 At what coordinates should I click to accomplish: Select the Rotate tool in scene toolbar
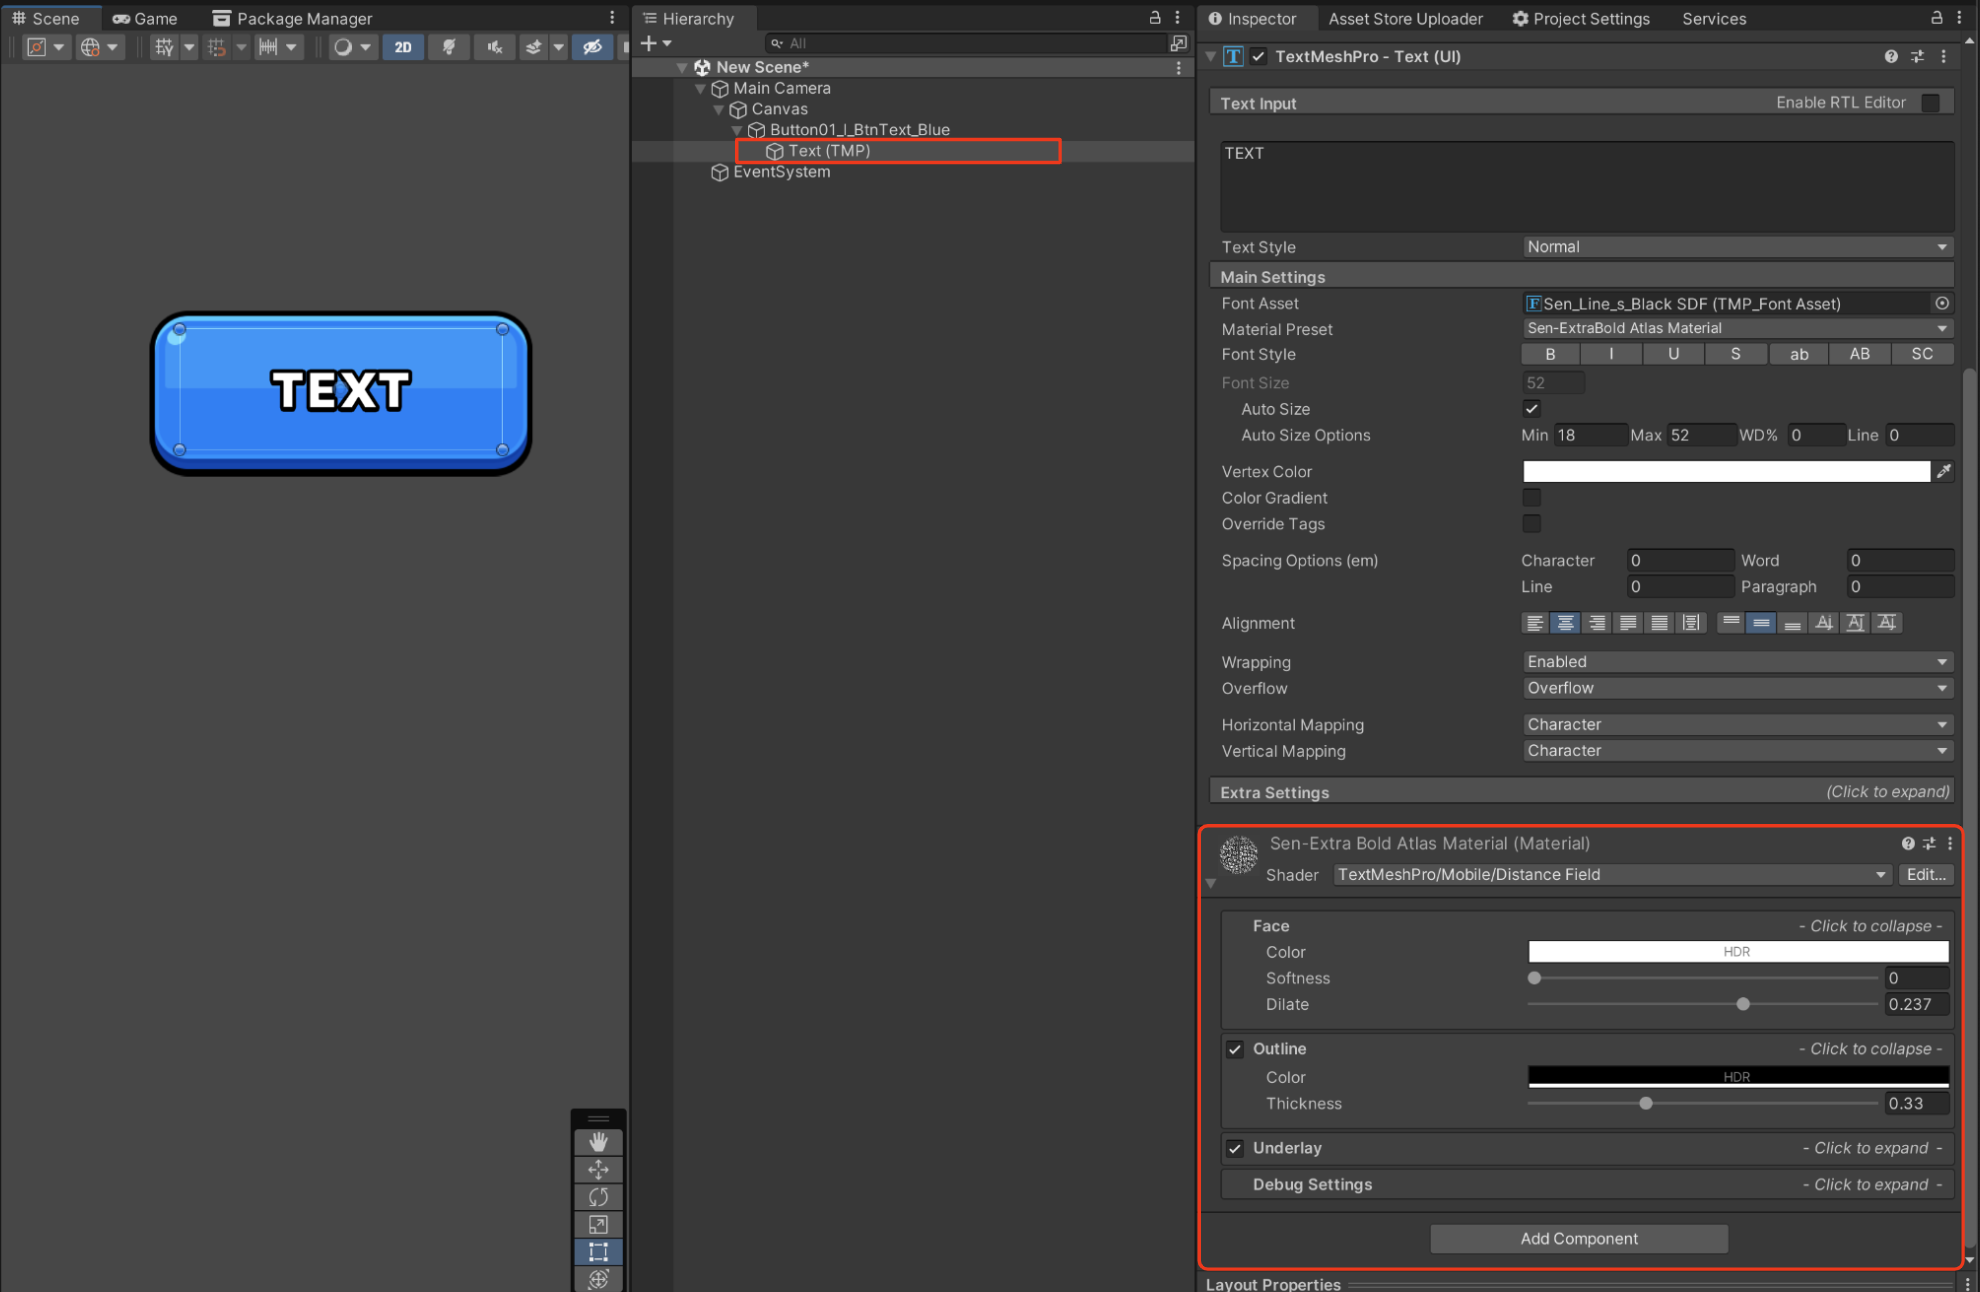(598, 1197)
